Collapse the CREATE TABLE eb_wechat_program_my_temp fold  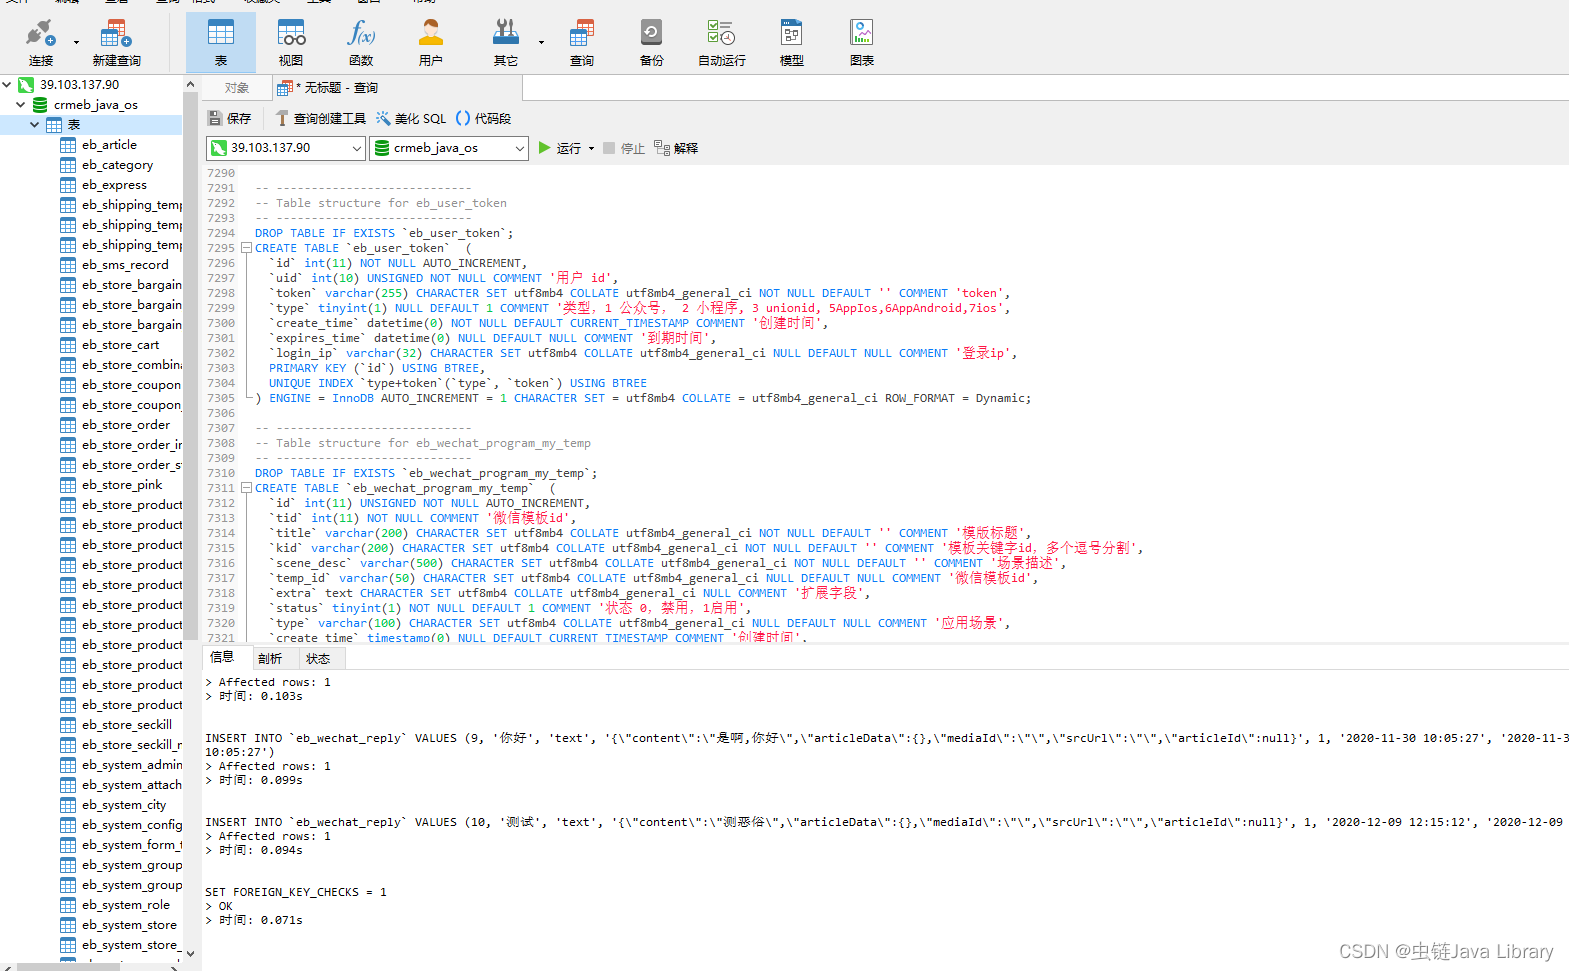point(246,488)
